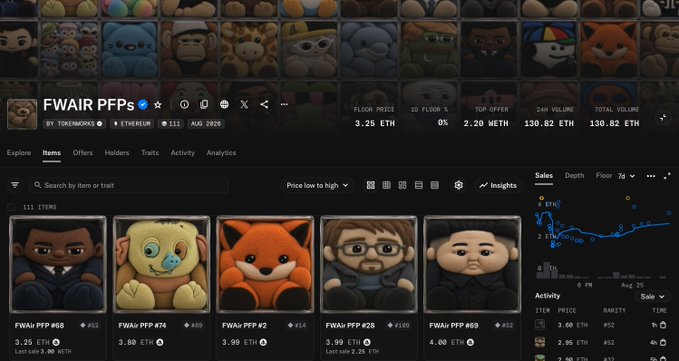
Task: Click the Insights button
Action: (x=498, y=185)
